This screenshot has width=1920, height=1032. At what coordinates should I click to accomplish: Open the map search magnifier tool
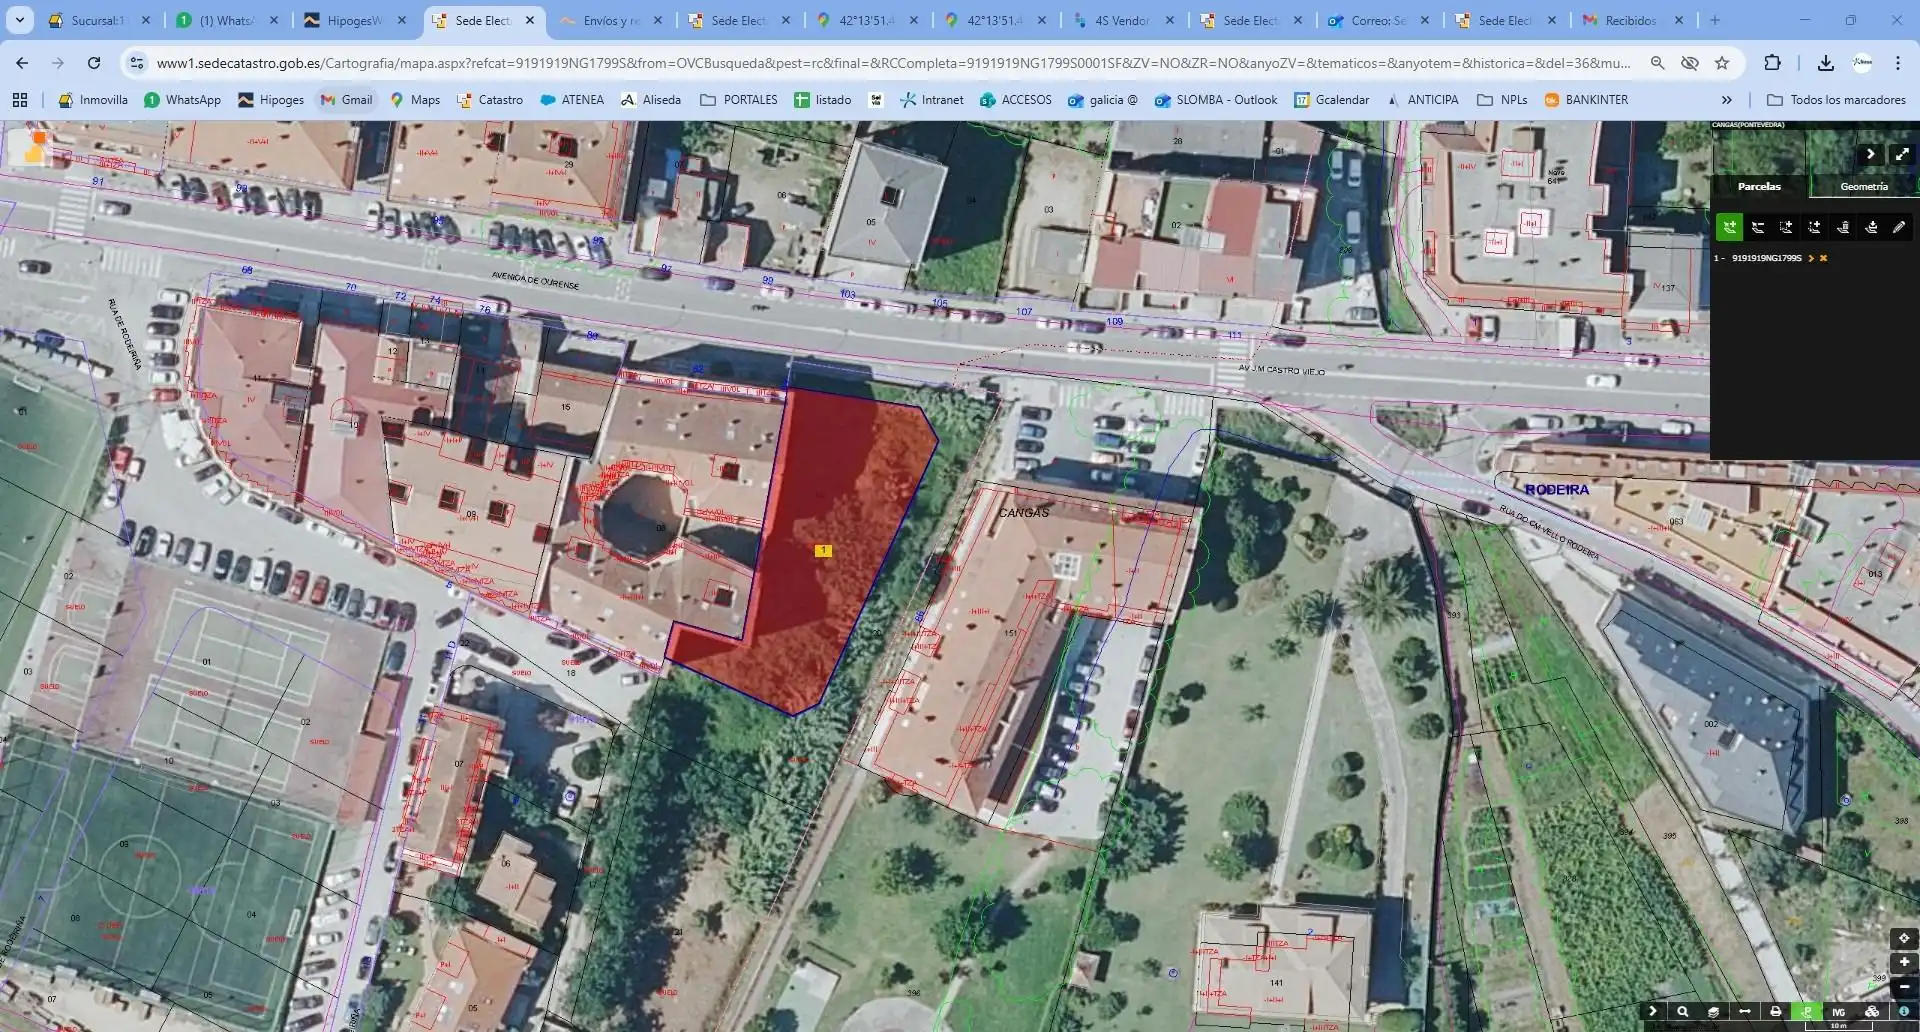point(1683,1012)
